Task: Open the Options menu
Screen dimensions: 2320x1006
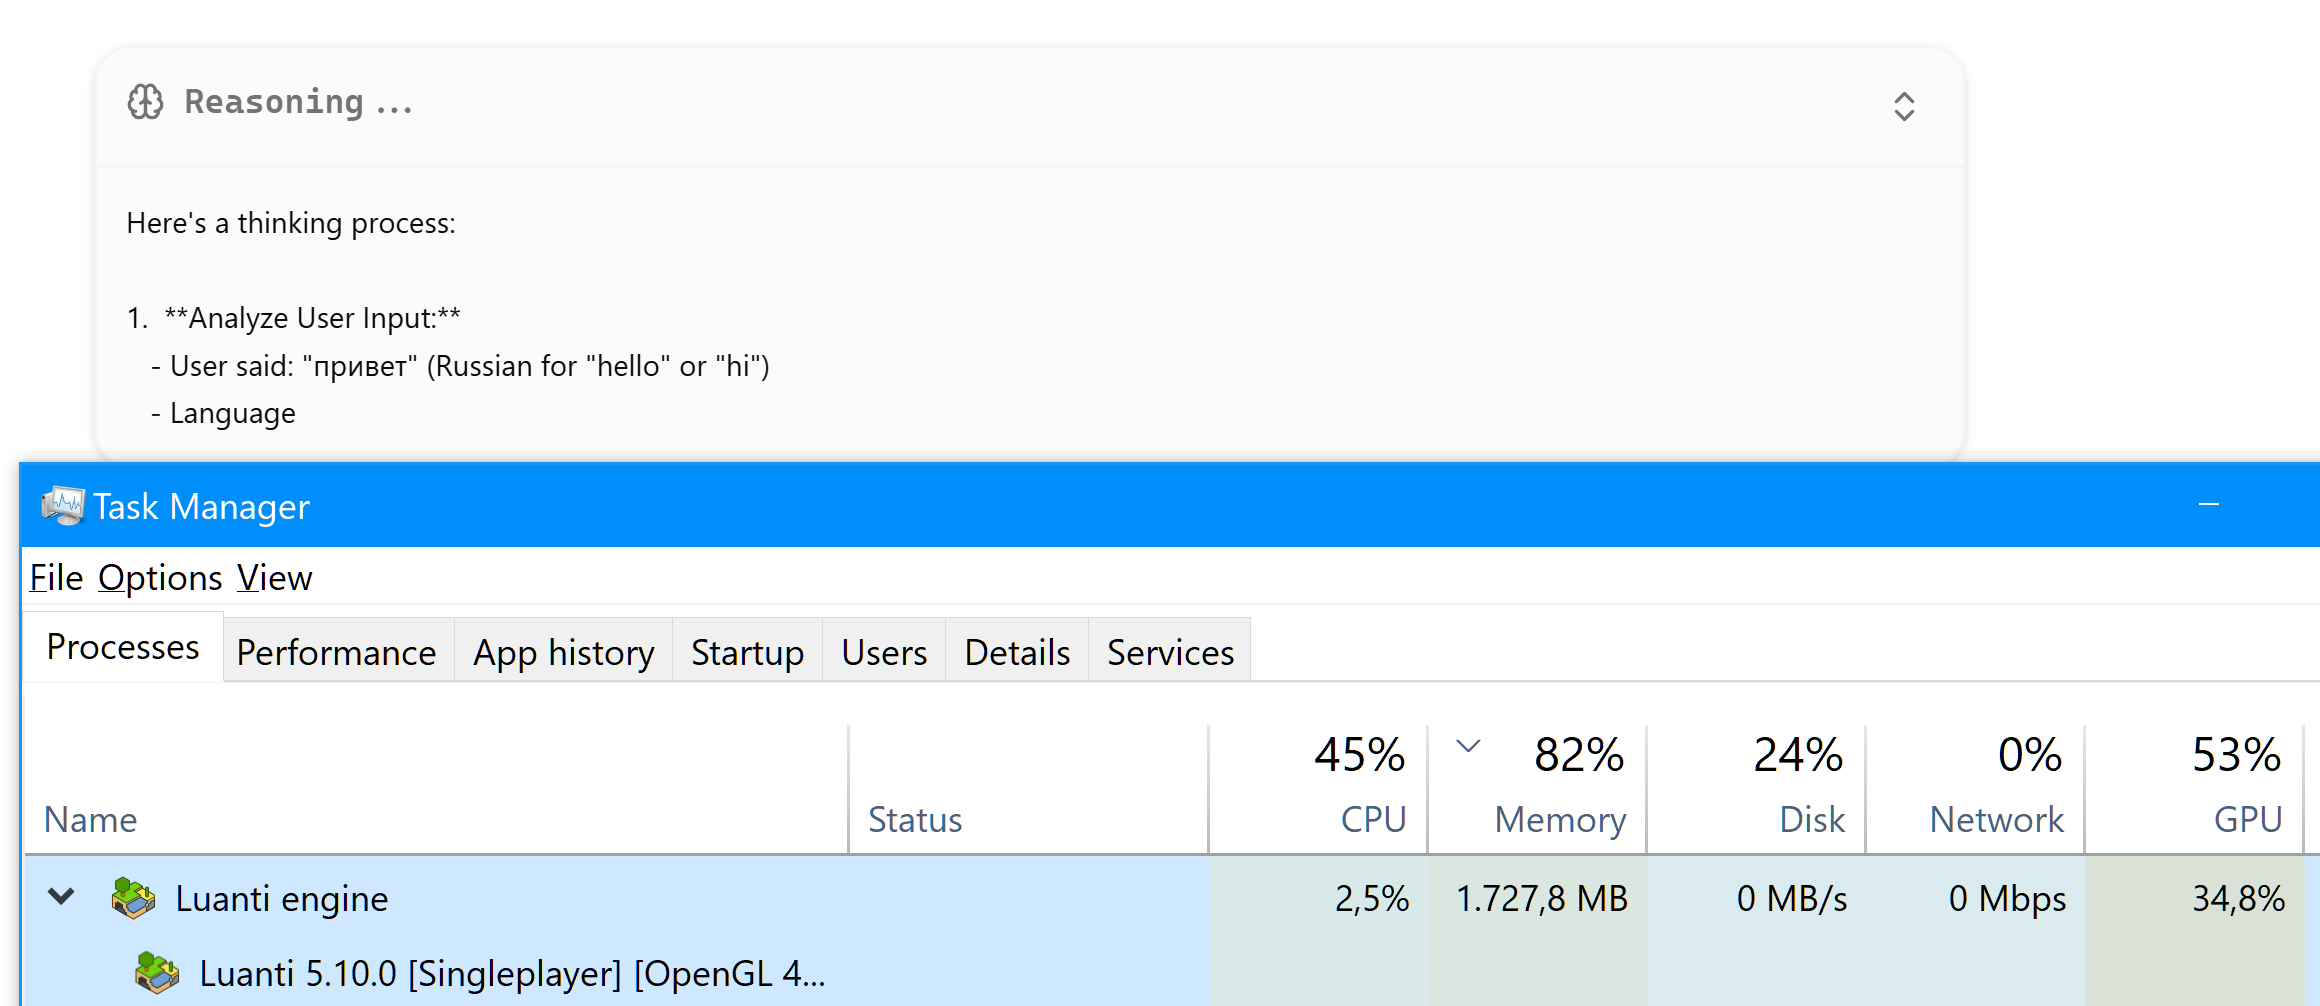Action: click(x=160, y=578)
